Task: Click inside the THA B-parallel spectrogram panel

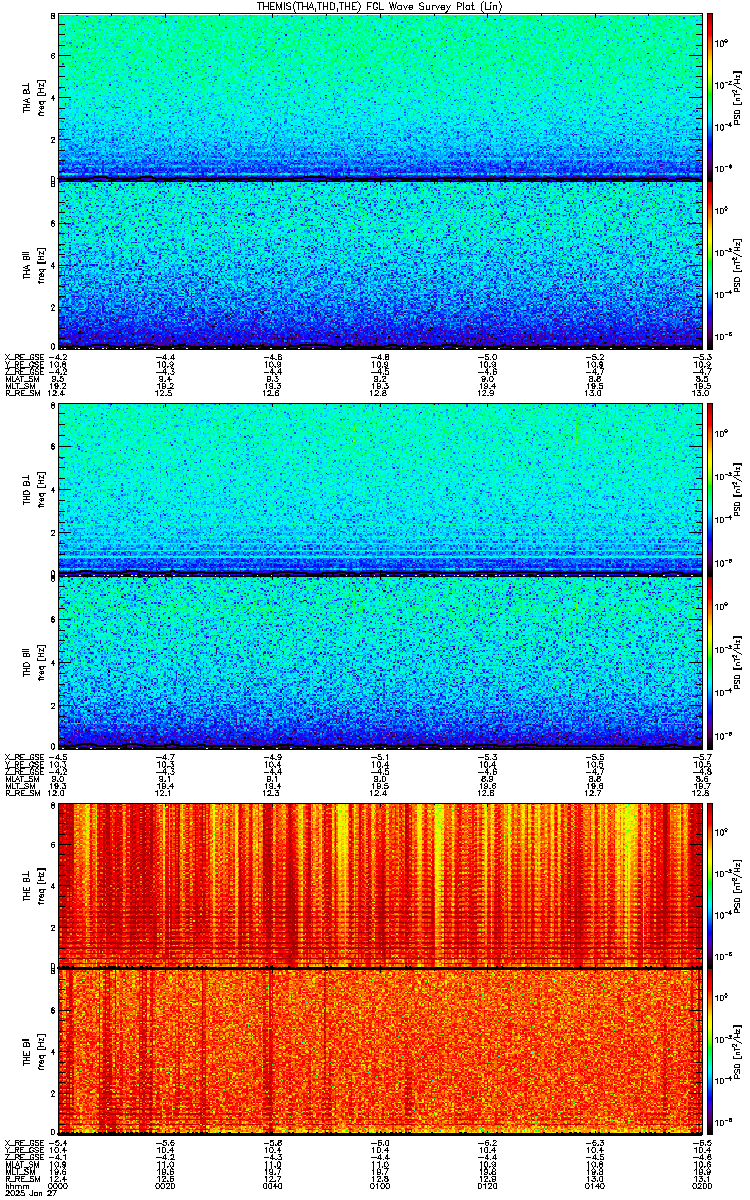Action: (x=381, y=264)
